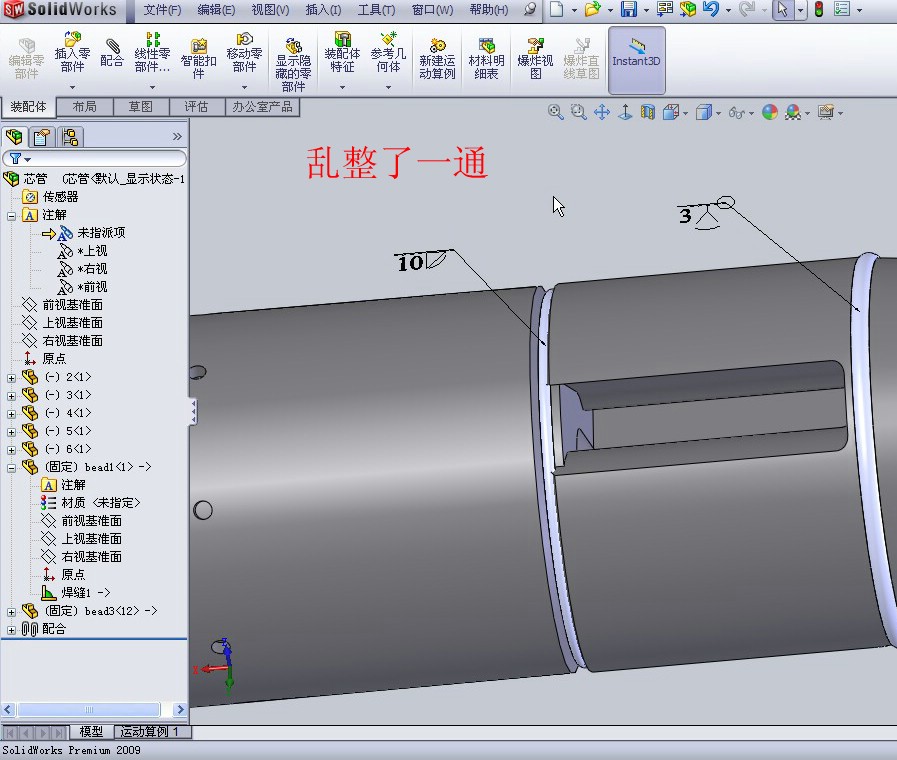Click the Select cursor tool
Viewport: 897px width, 760px height.
click(x=782, y=10)
